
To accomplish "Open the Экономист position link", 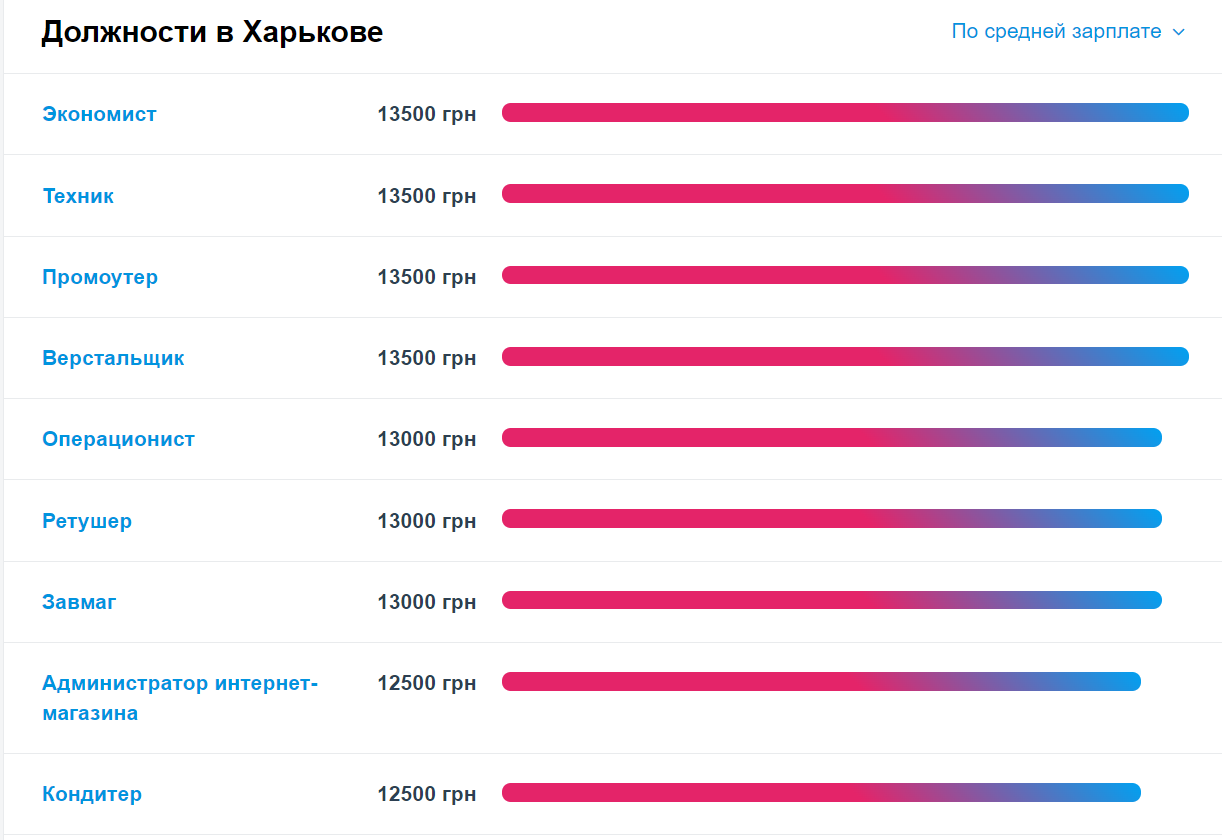I will [99, 114].
